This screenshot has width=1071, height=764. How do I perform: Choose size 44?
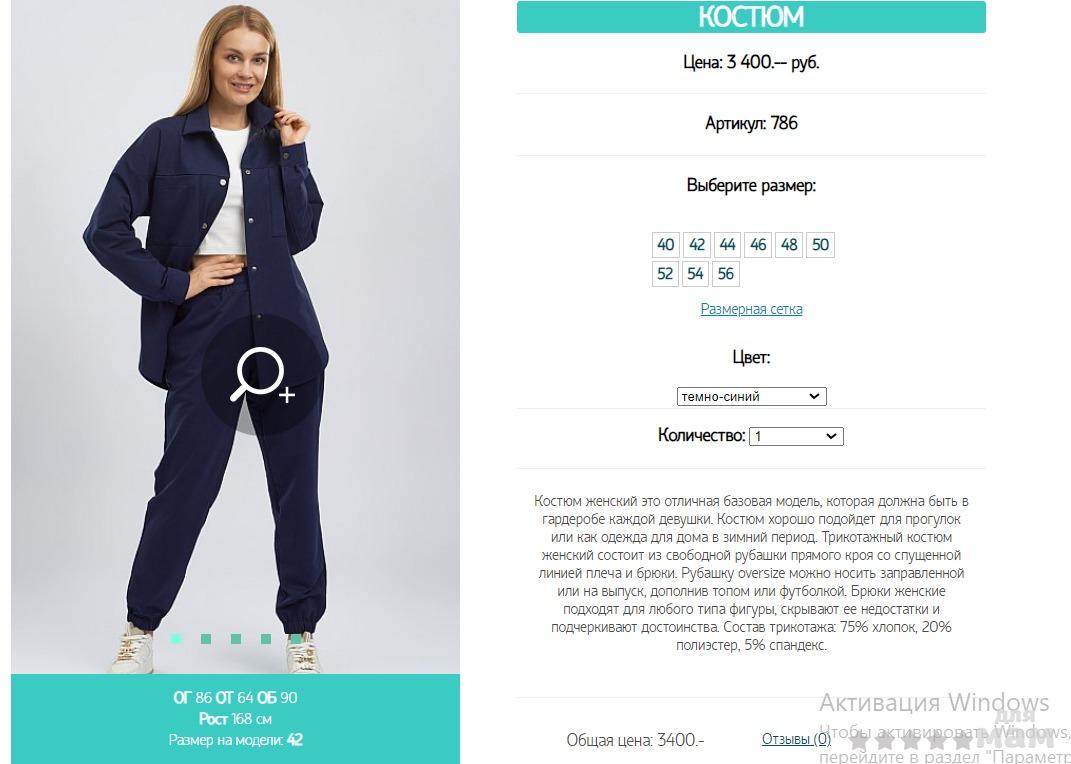pos(727,244)
